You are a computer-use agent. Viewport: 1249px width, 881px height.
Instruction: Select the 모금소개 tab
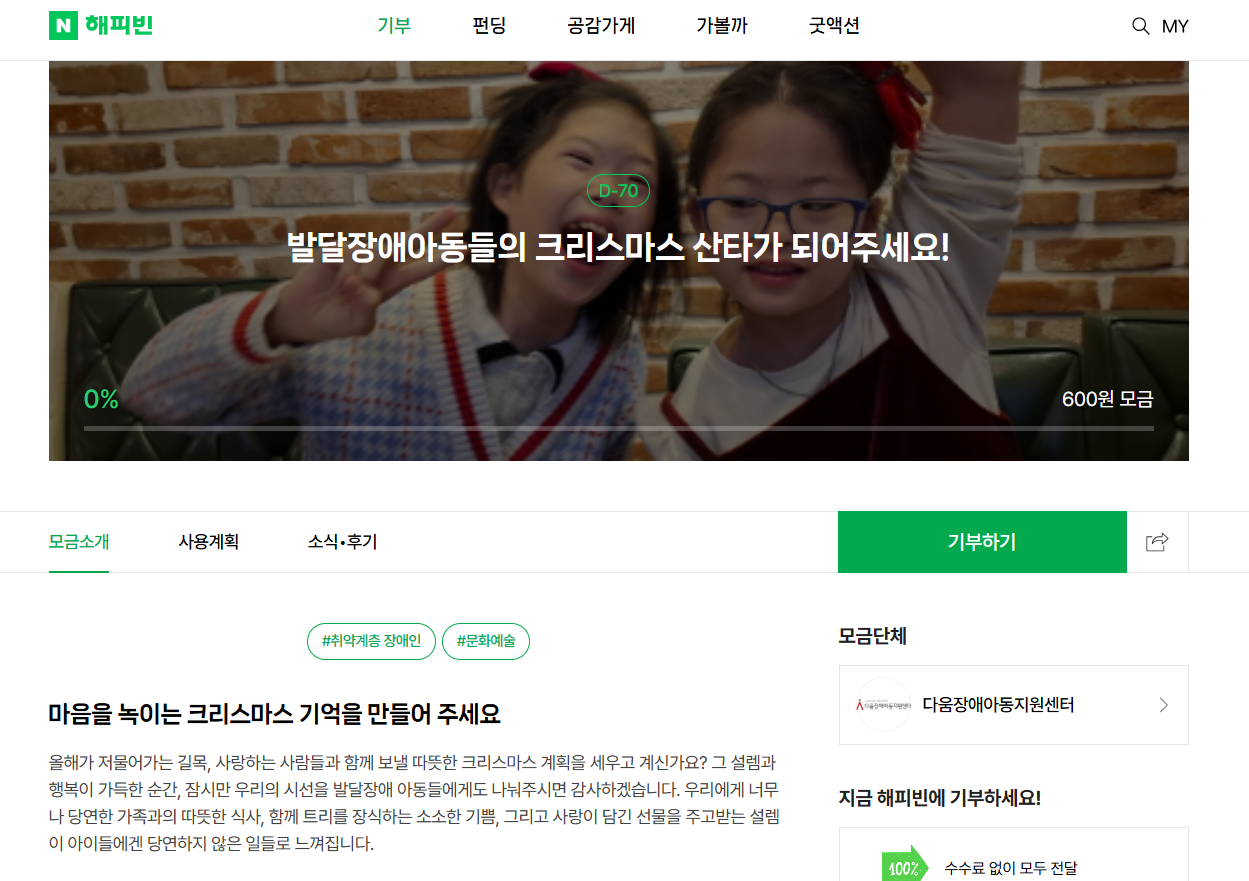tap(79, 542)
